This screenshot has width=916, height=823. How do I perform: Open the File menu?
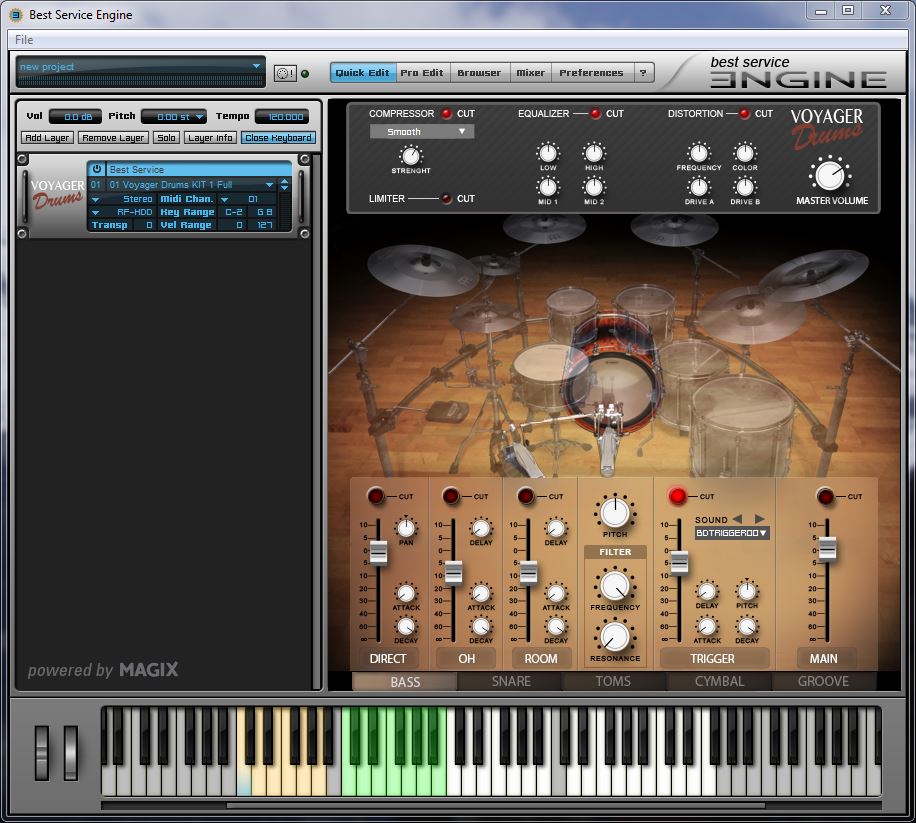tap(24, 40)
